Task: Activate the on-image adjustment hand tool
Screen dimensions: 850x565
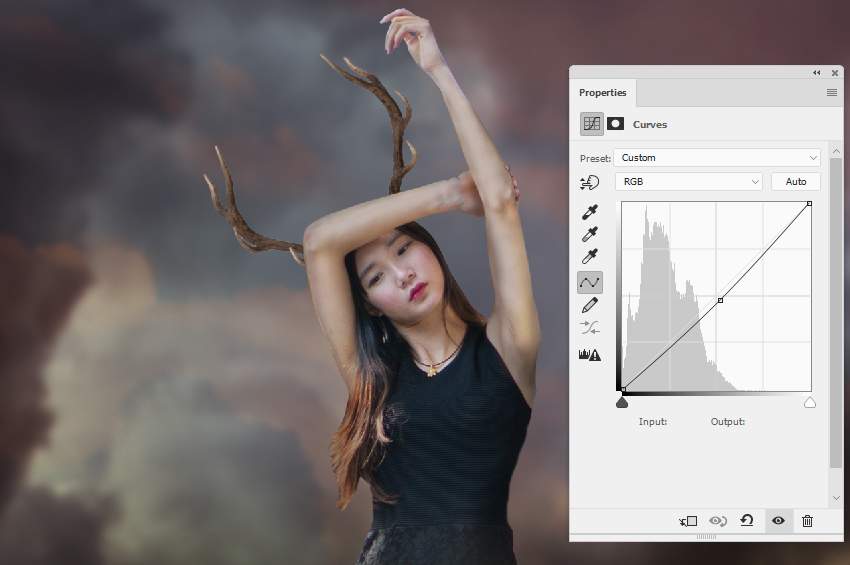Action: click(589, 183)
